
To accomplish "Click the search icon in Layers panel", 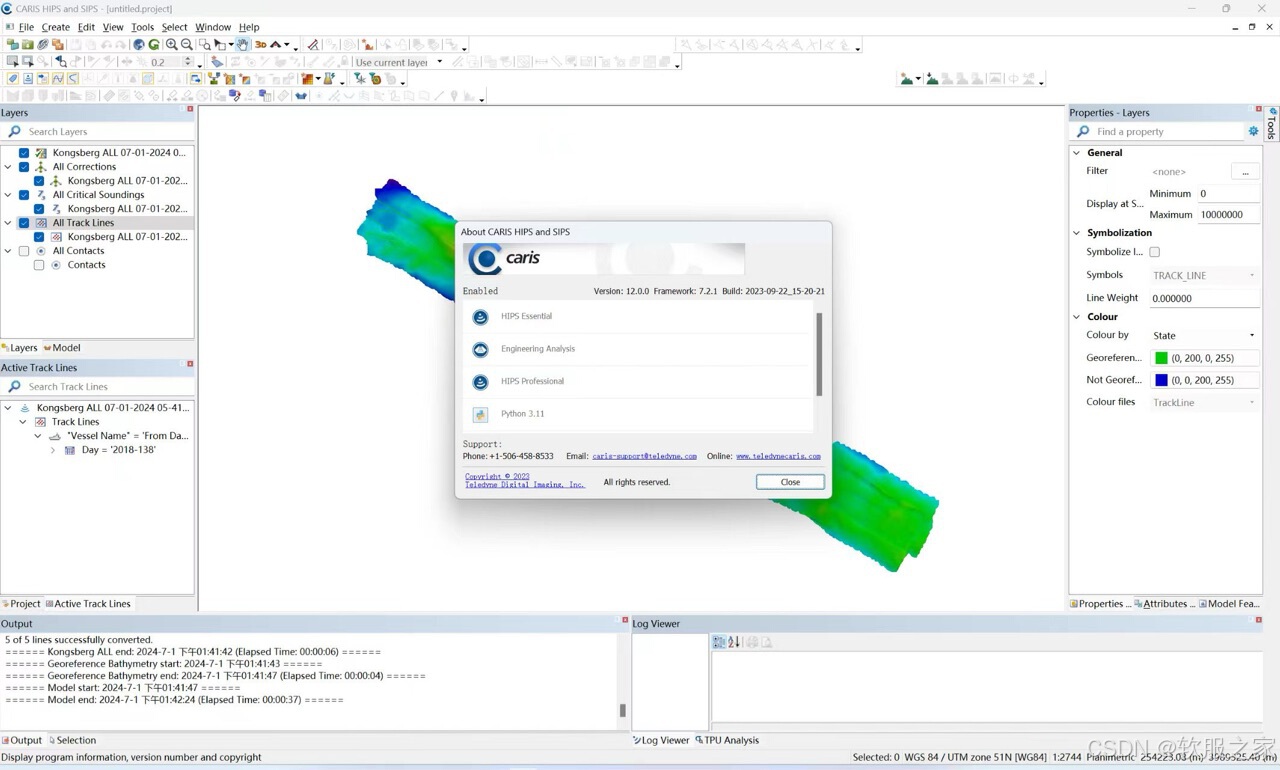I will pyautogui.click(x=14, y=132).
